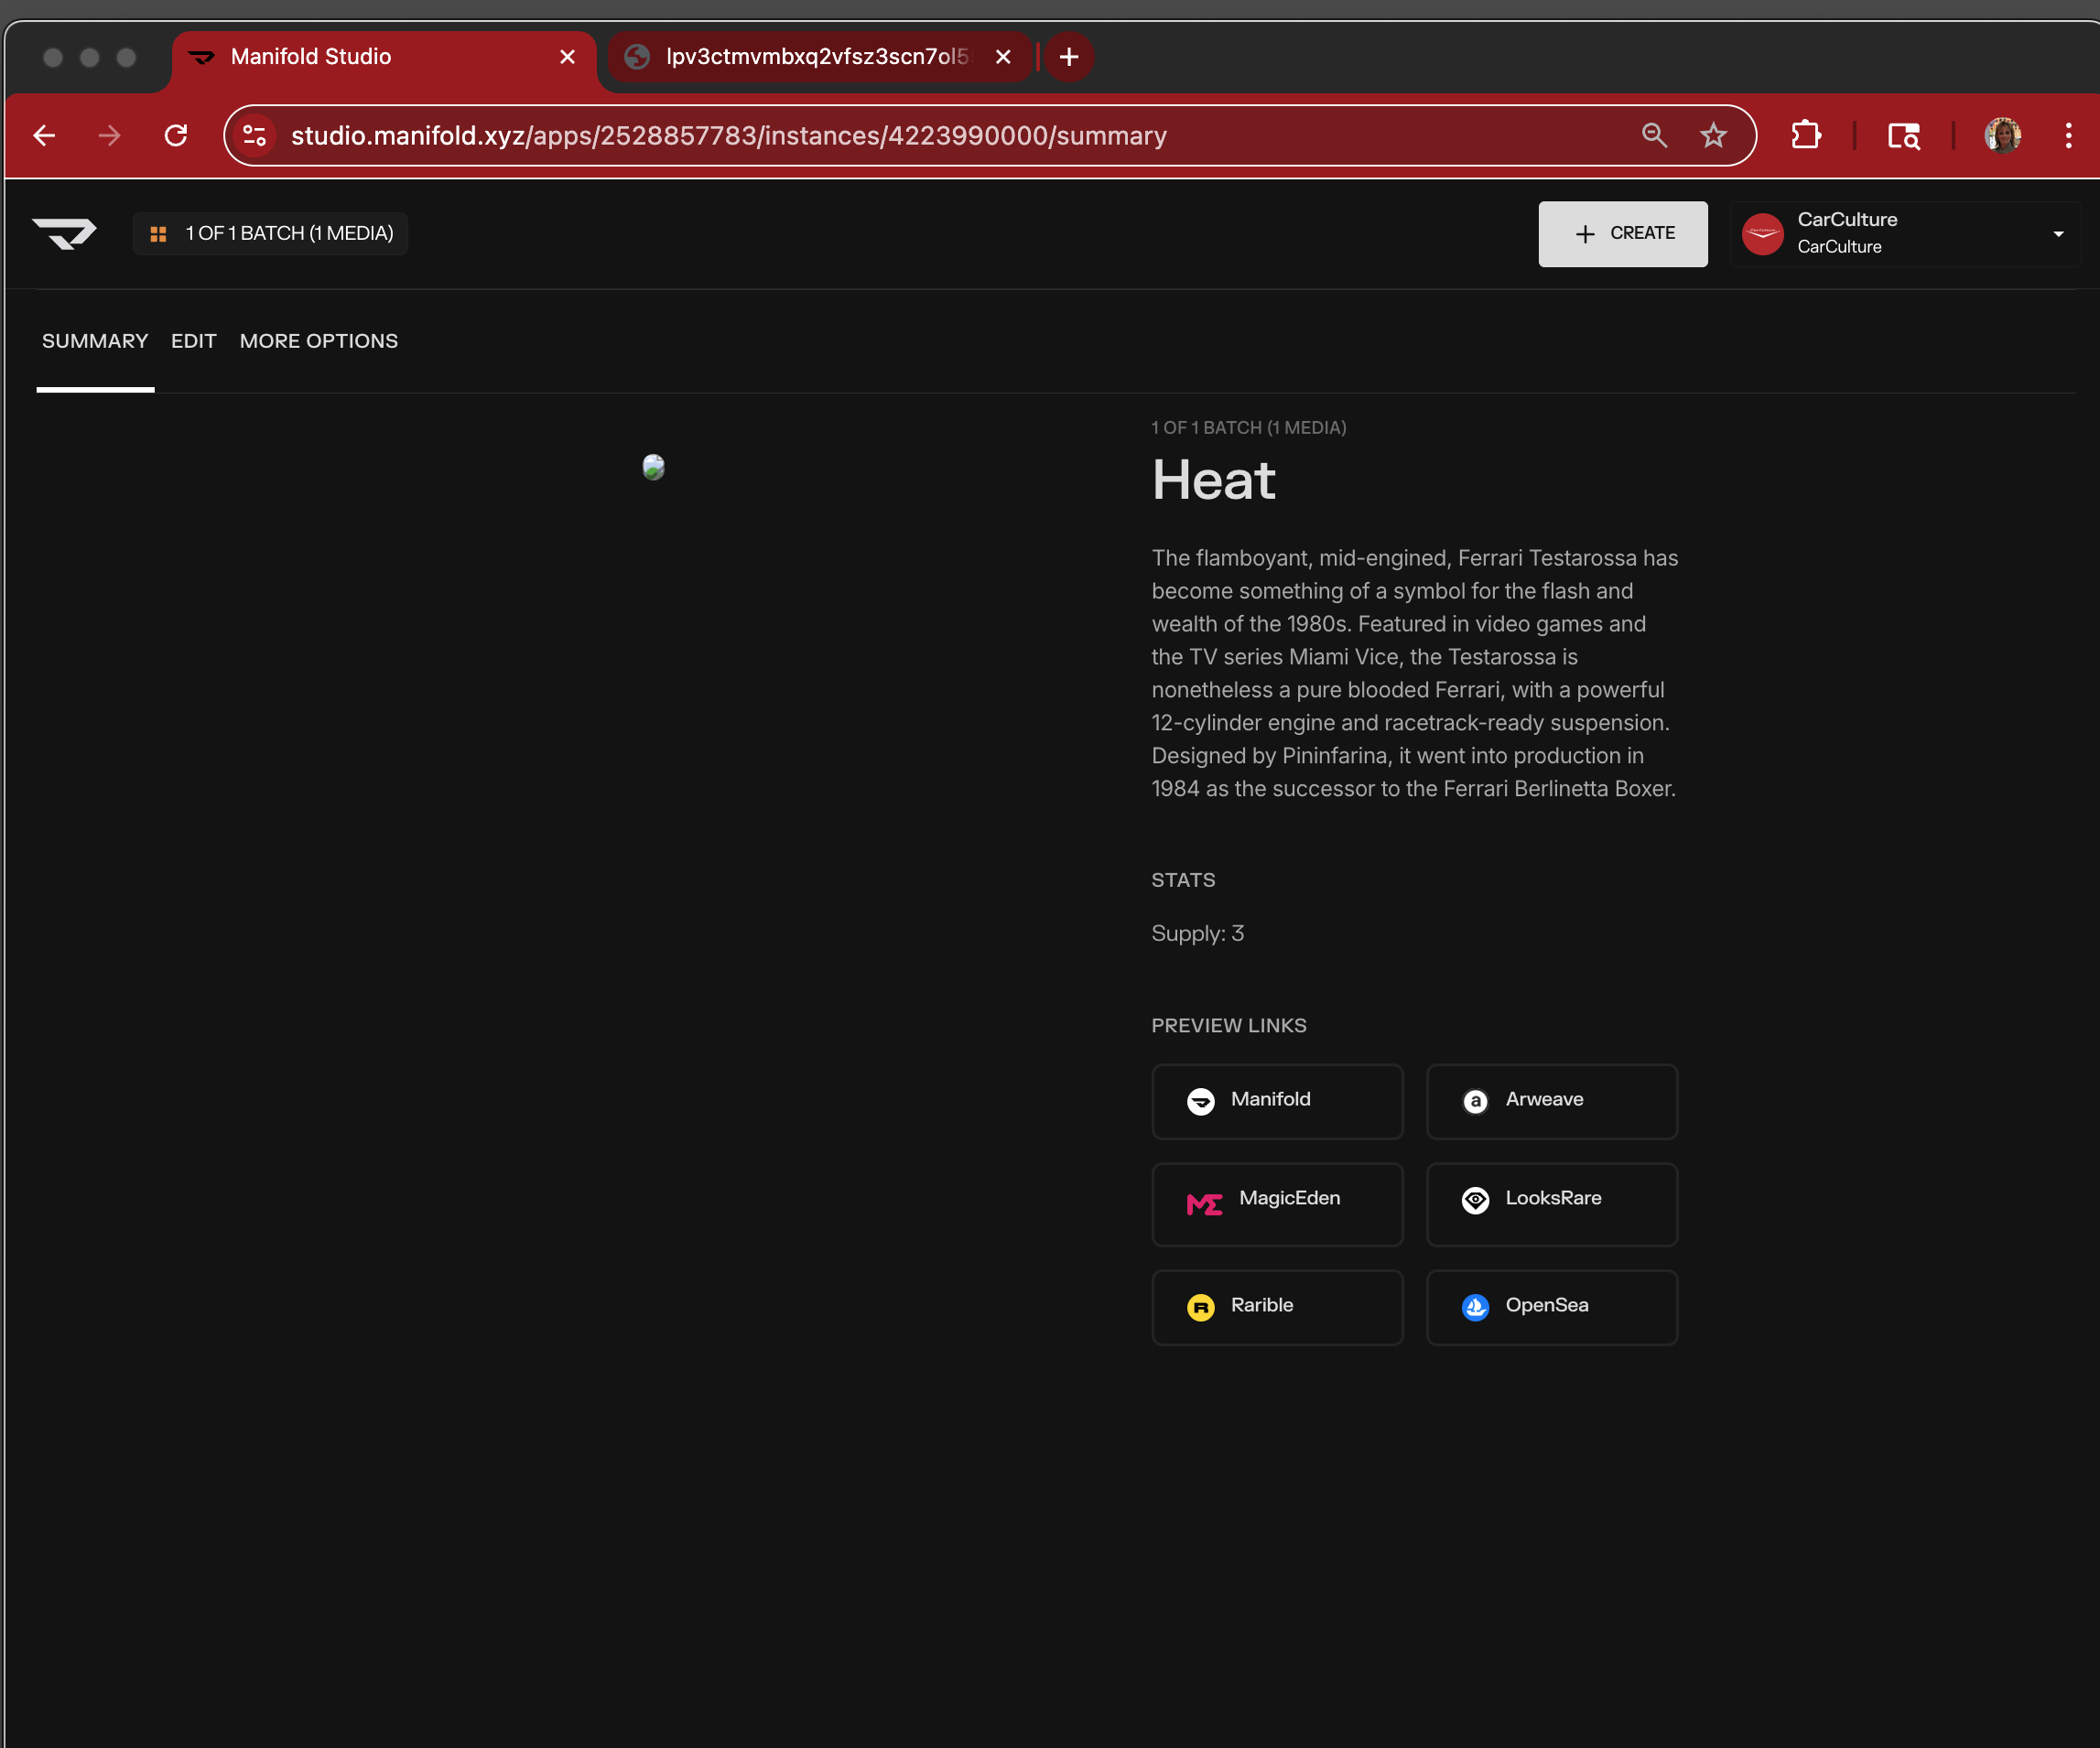2100x1748 pixels.
Task: Click the STATS section label
Action: pos(1183,880)
